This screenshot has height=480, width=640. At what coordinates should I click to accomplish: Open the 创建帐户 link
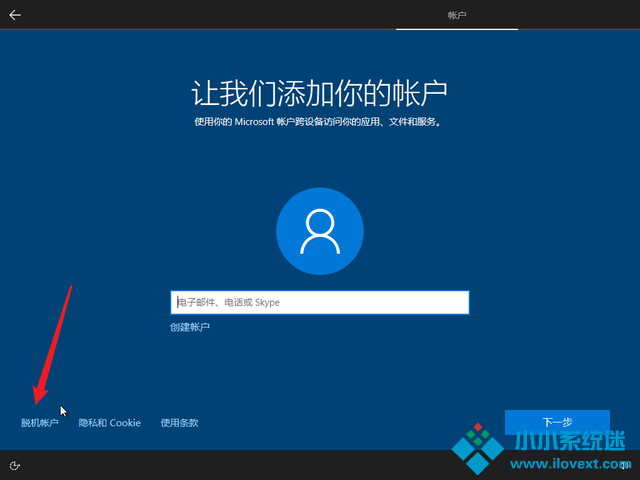190,327
